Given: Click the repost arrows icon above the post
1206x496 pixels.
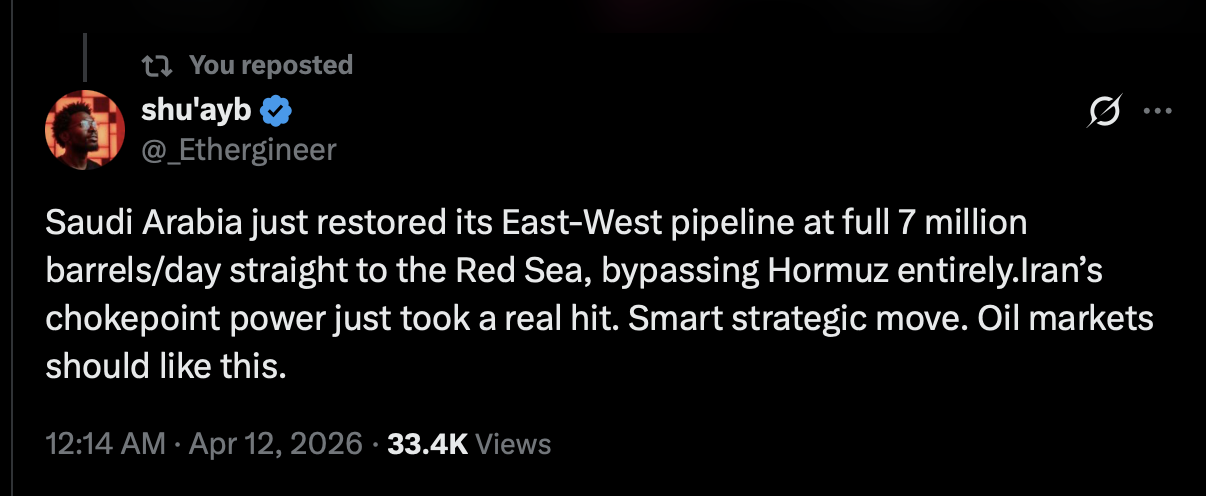Looking at the screenshot, I should [x=155, y=66].
